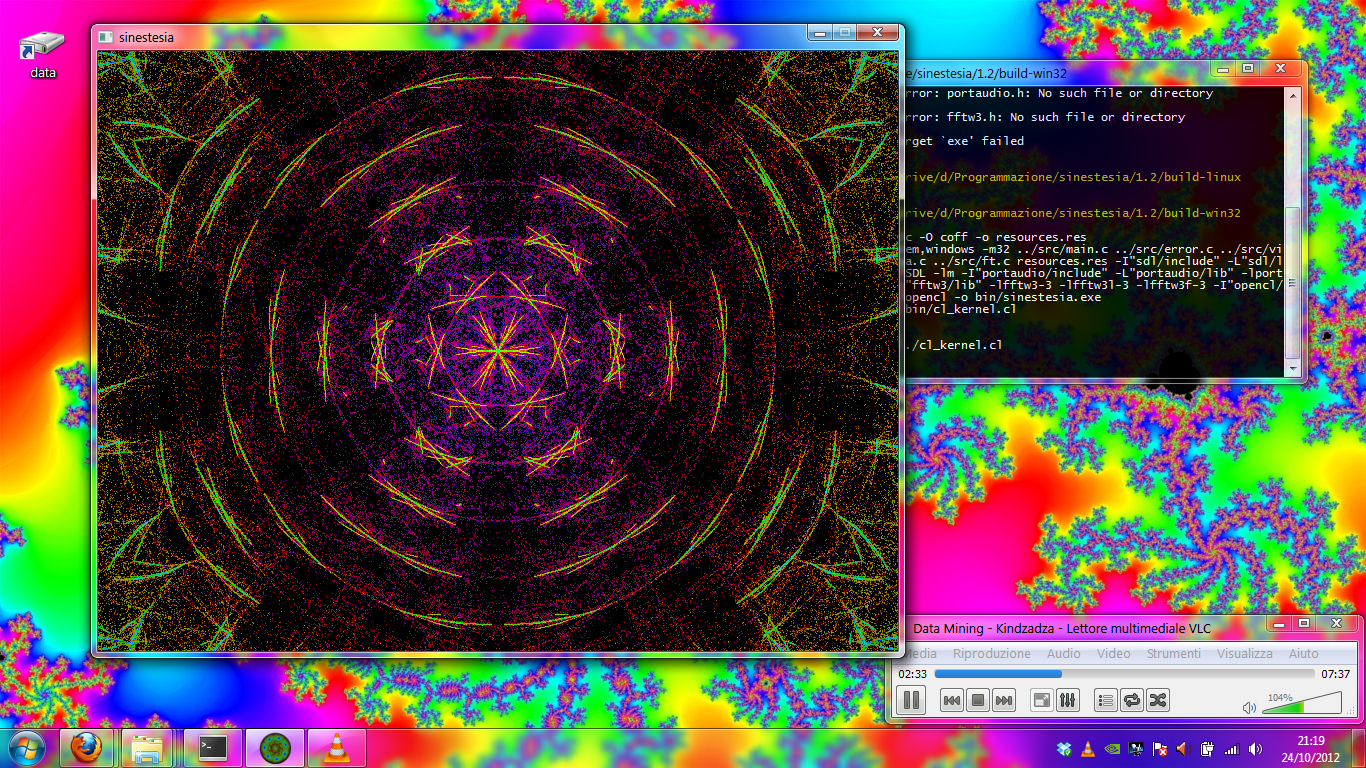1366x768 pixels.
Task: Click the sinestesia window title icon
Action: [x=105, y=37]
